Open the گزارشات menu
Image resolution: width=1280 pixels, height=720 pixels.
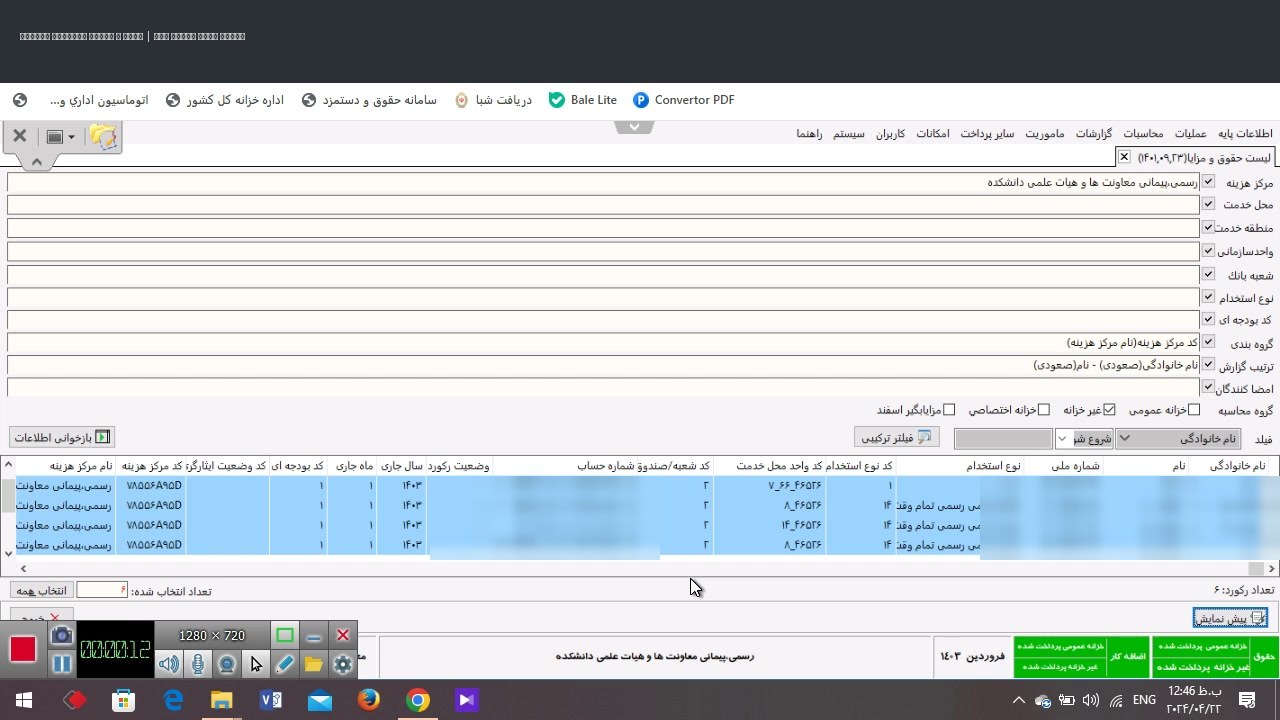[x=1094, y=134]
